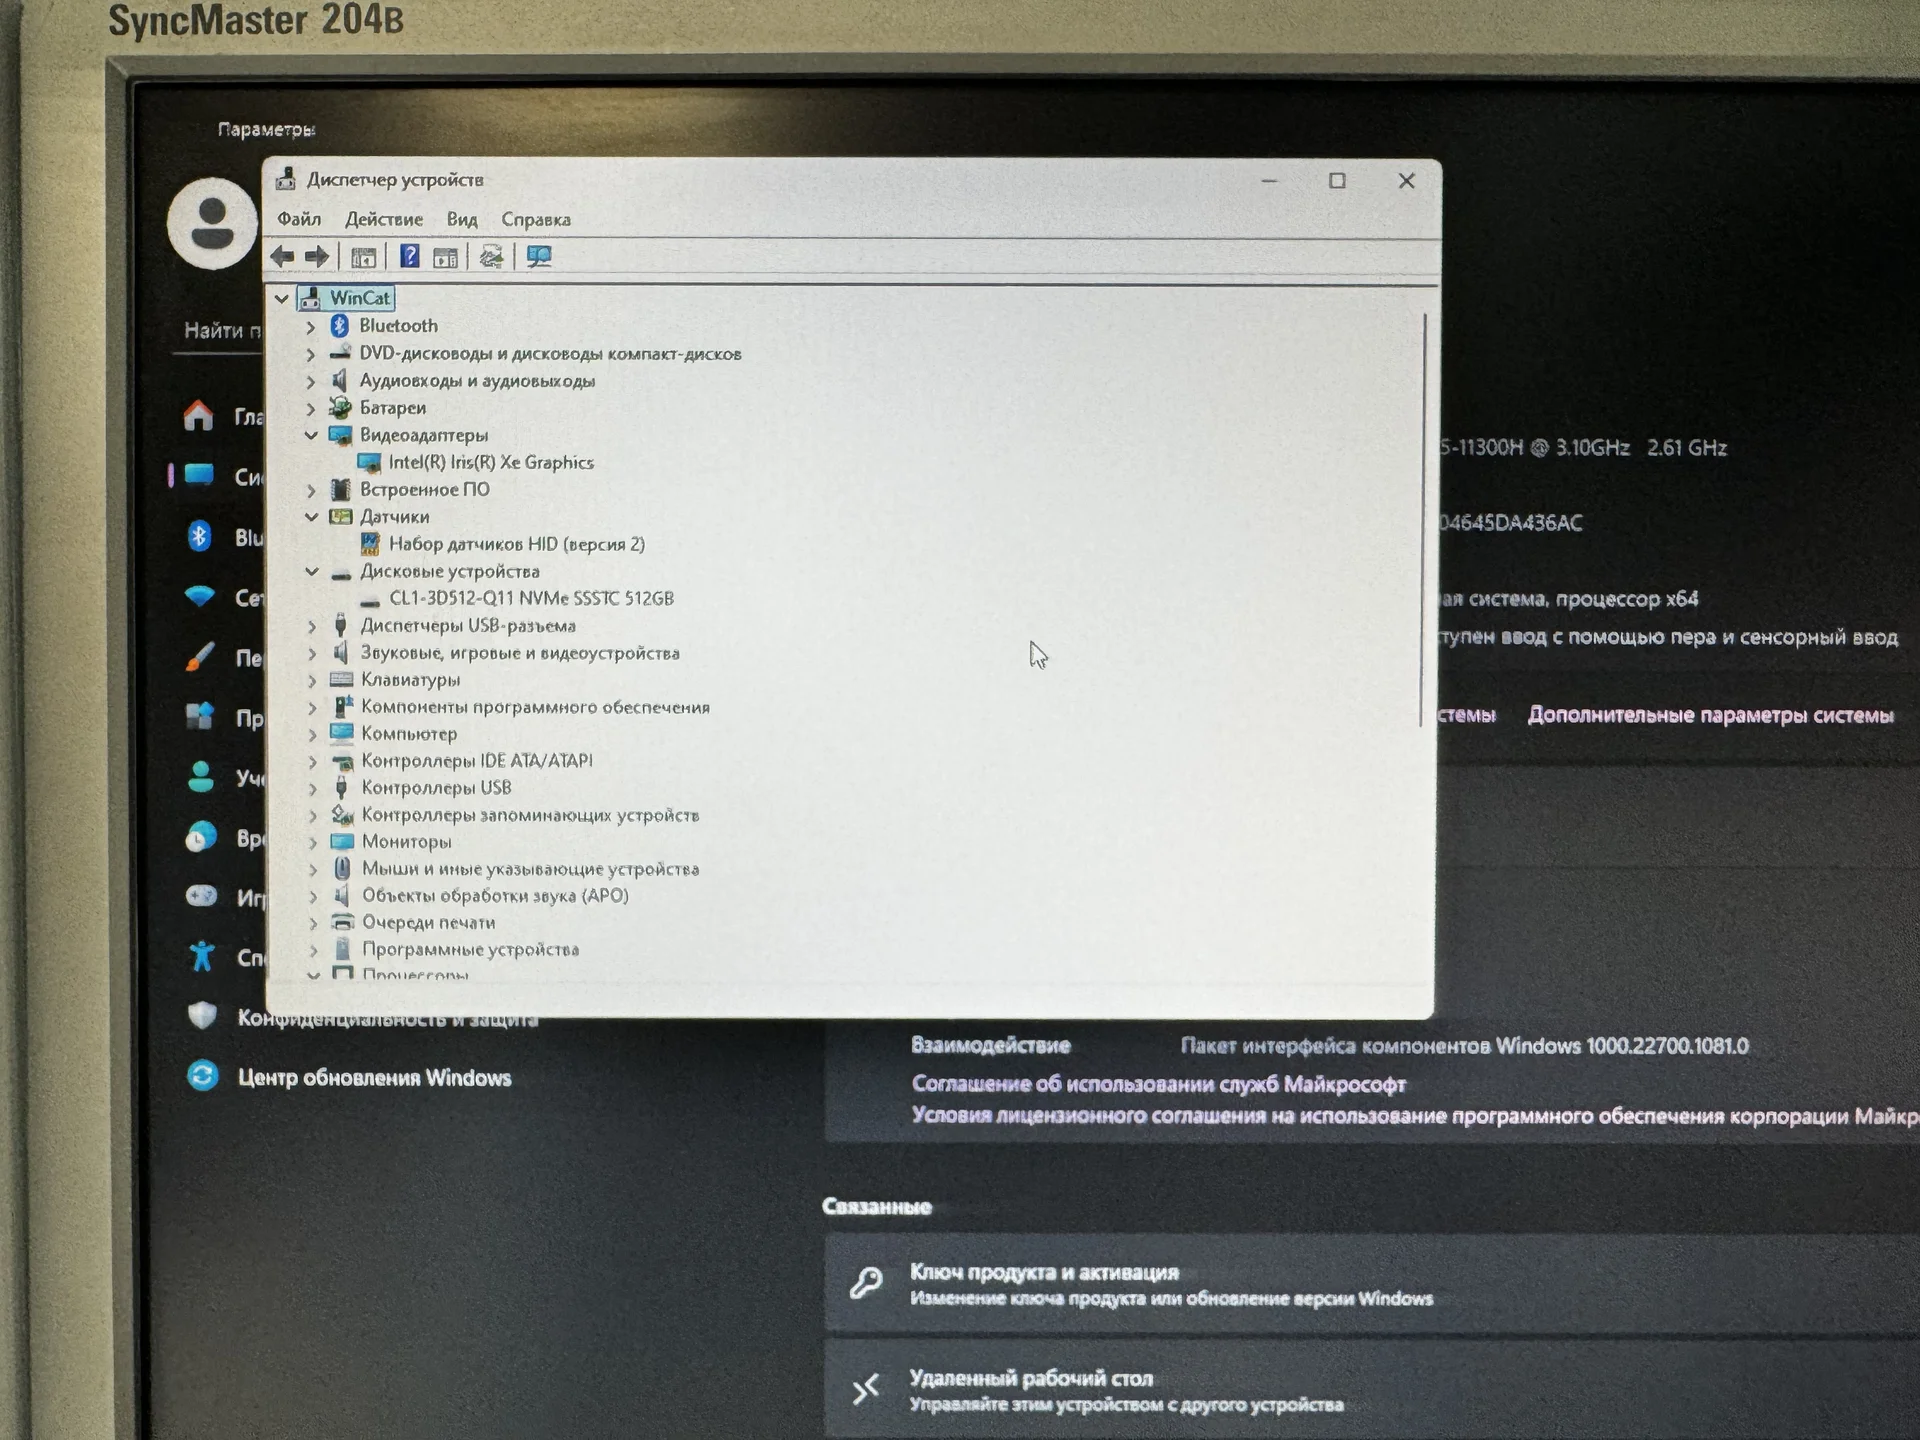Click the monitor icon in Device Manager toolbar
Image resolution: width=1920 pixels, height=1440 pixels.
point(539,257)
